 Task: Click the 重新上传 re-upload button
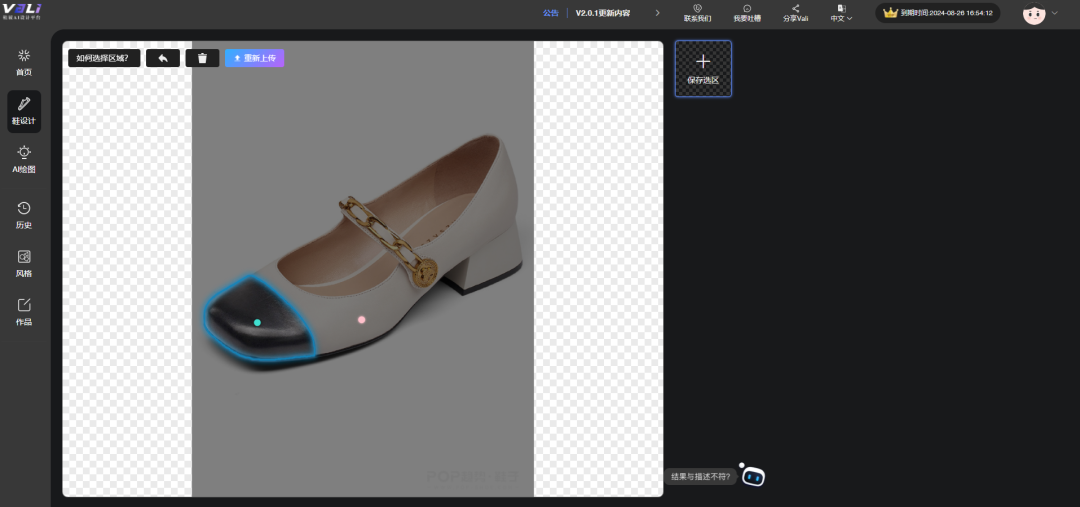254,58
